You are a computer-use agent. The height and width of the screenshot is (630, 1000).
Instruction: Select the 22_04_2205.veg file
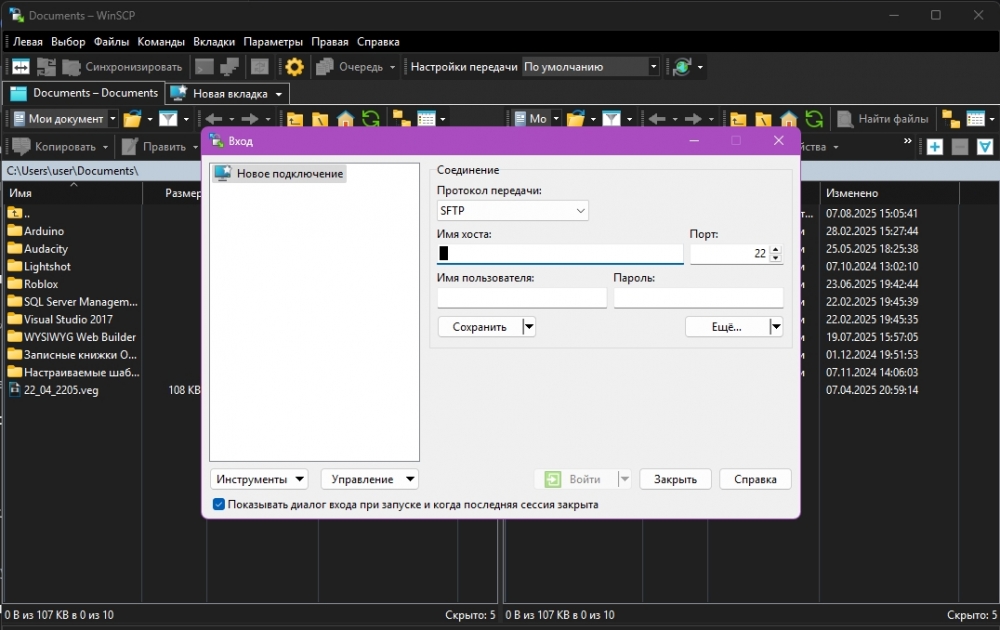[61, 390]
